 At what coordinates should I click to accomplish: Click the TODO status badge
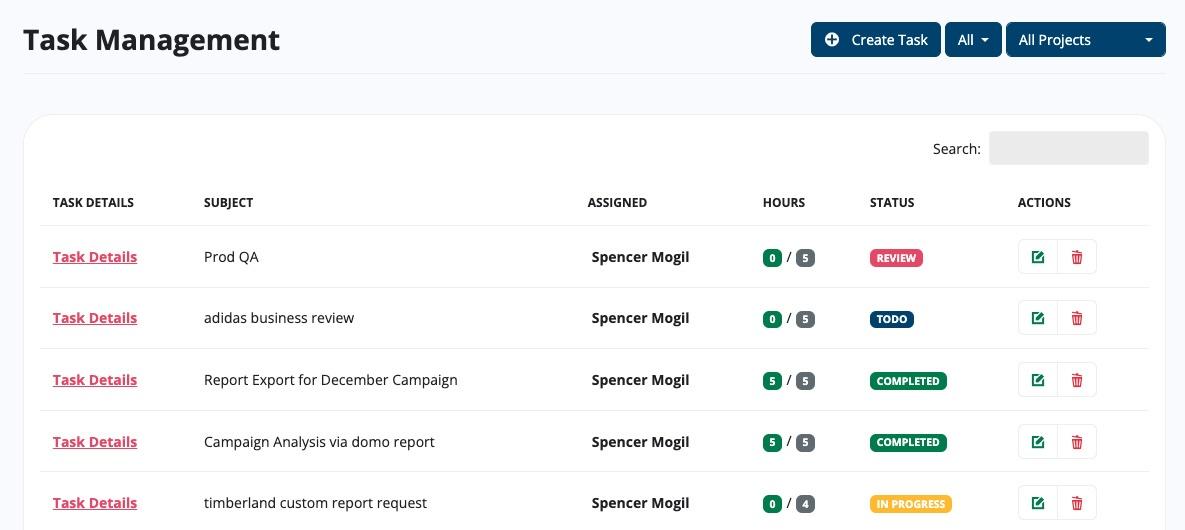pos(892,319)
